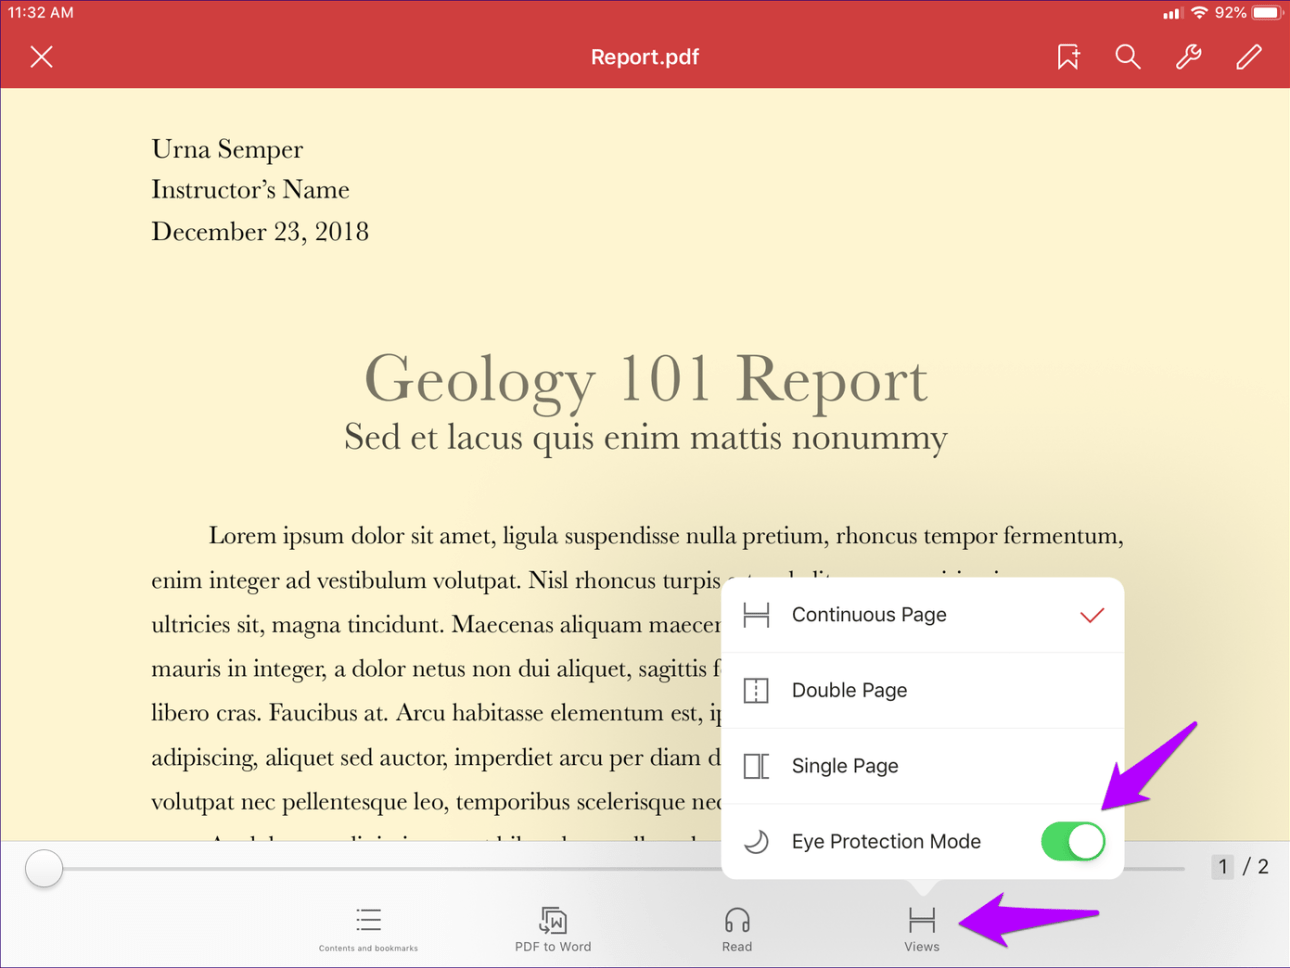Click the red checkmark beside Continuous Page
The width and height of the screenshot is (1290, 968).
tap(1092, 615)
